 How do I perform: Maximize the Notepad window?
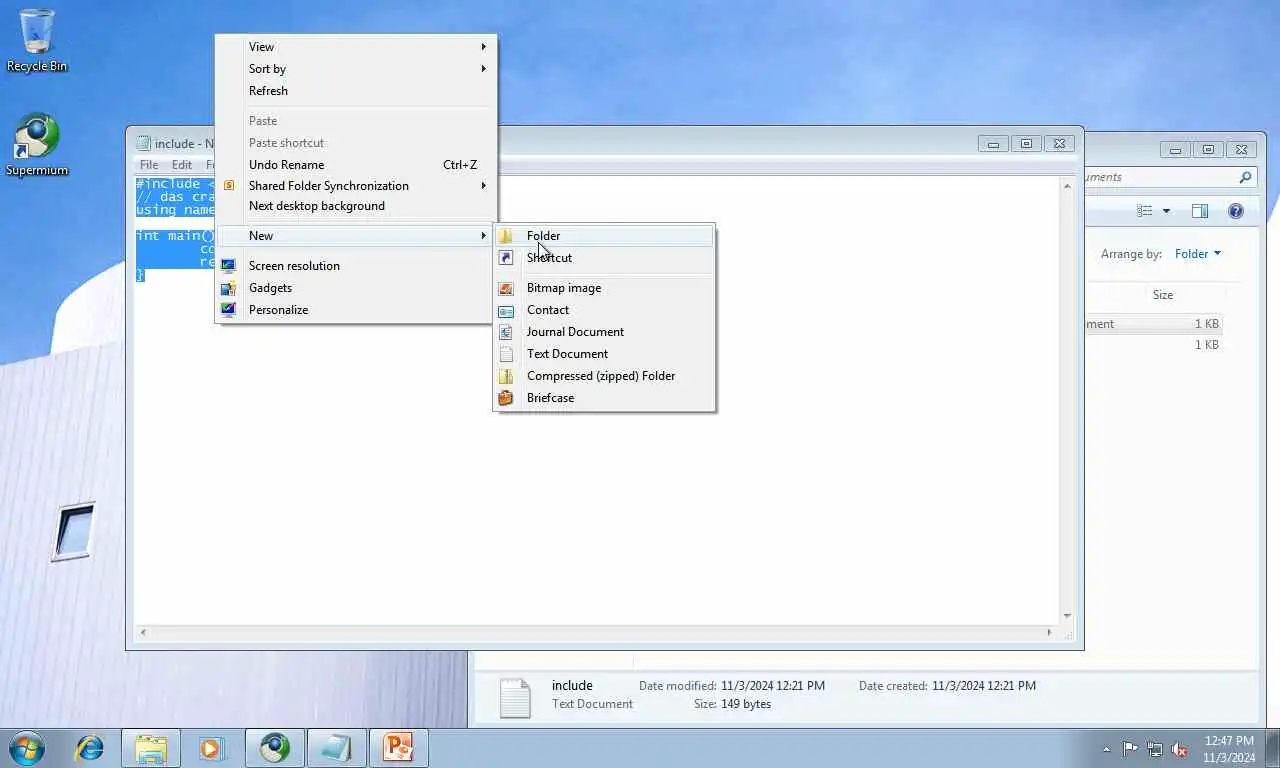click(1026, 144)
